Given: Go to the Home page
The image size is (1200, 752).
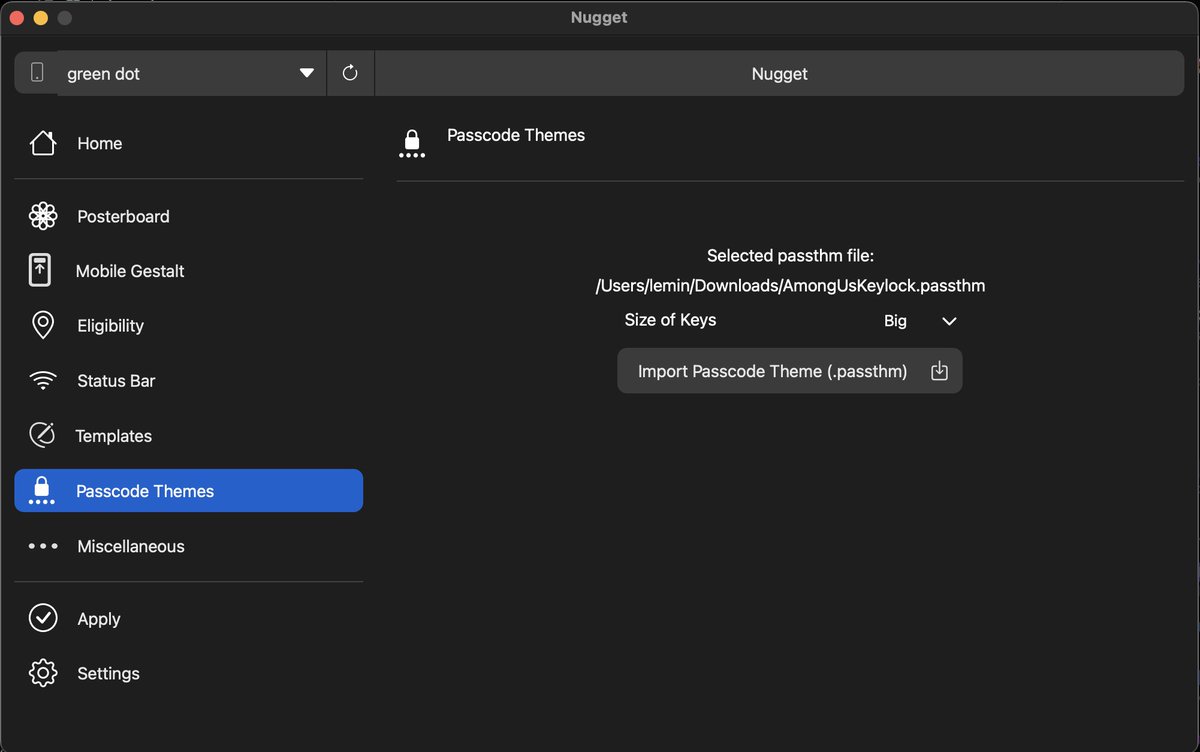Looking at the screenshot, I should (x=189, y=143).
